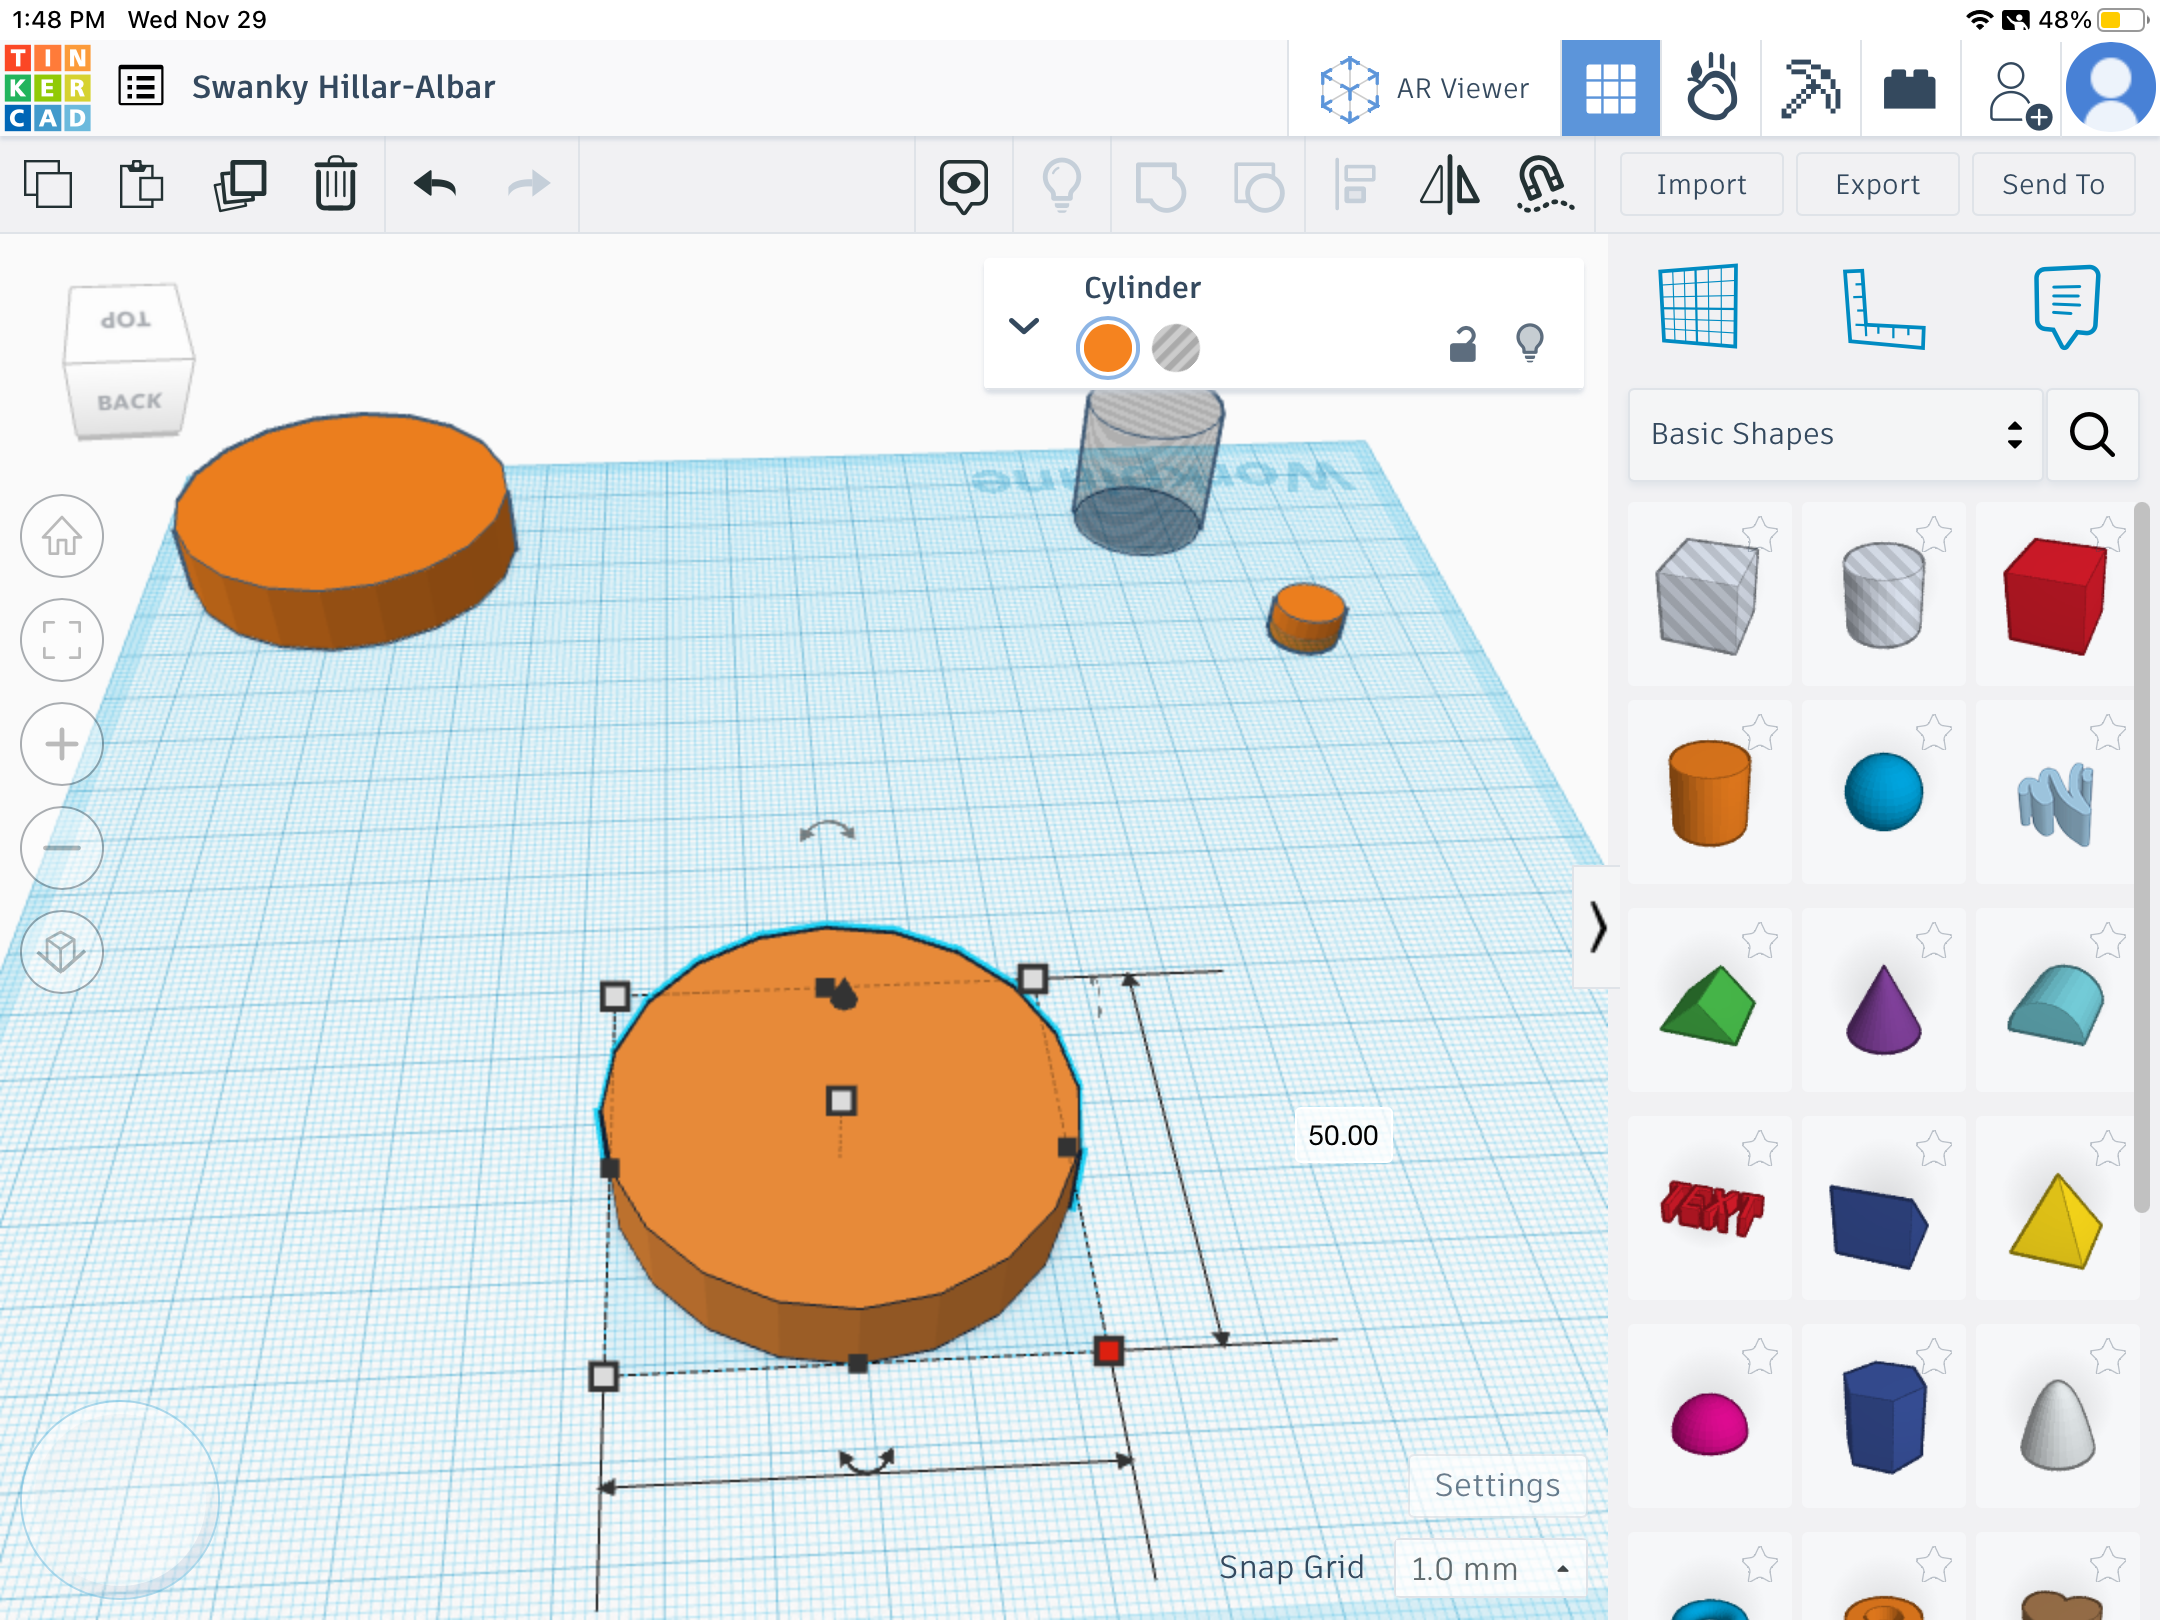Click the Copy tool icon

tap(47, 184)
